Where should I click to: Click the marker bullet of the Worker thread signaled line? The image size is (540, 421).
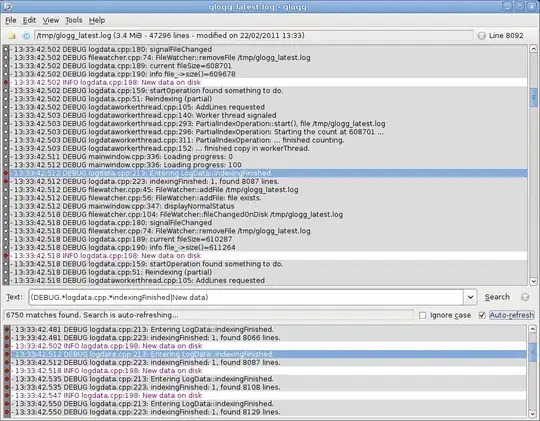click(x=6, y=115)
